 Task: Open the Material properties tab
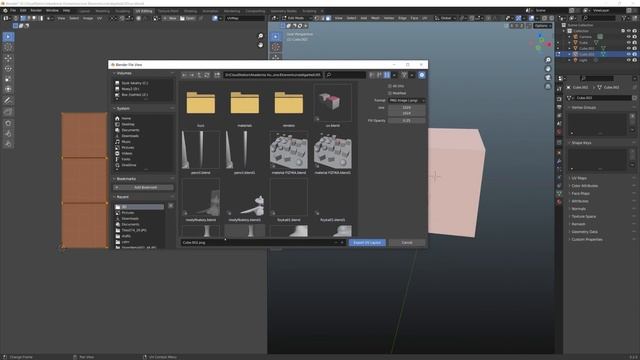pyautogui.click(x=559, y=202)
